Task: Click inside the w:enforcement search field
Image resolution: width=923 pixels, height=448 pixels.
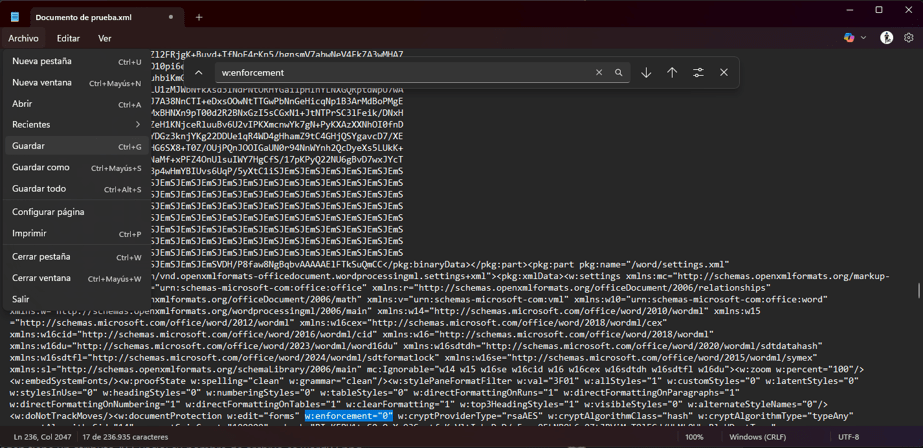Action: tap(400, 73)
